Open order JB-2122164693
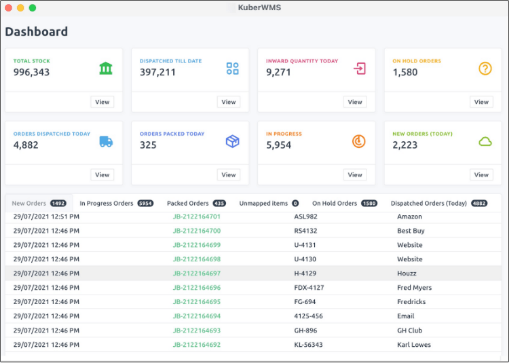The width and height of the screenshot is (509, 363). point(197,330)
